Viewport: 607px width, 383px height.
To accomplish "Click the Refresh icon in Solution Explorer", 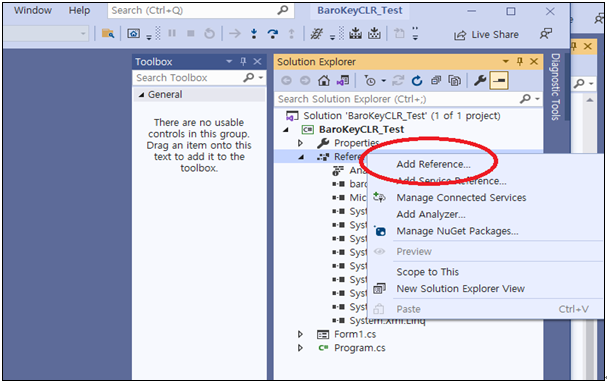I will click(x=417, y=81).
